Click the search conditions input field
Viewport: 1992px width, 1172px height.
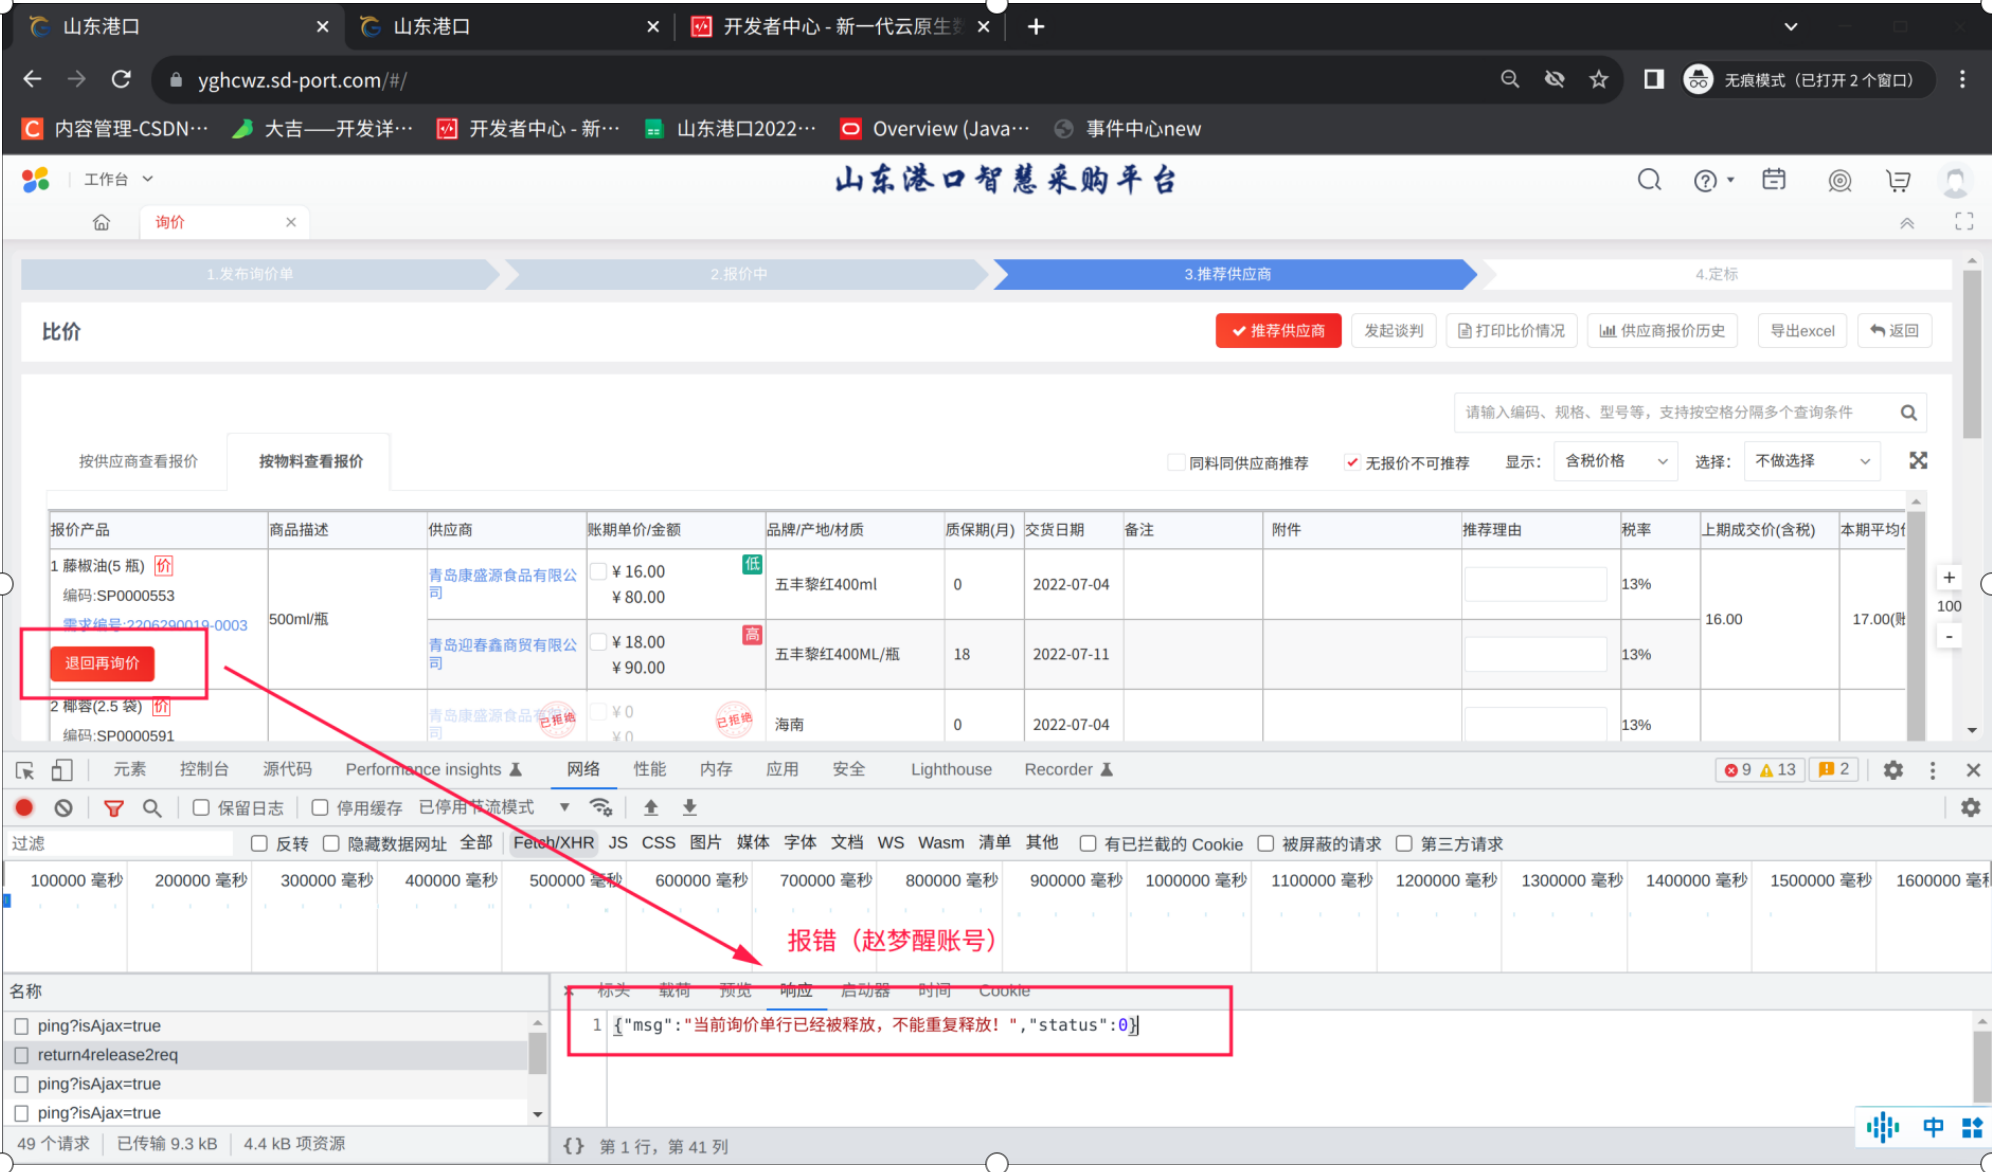click(x=1678, y=412)
